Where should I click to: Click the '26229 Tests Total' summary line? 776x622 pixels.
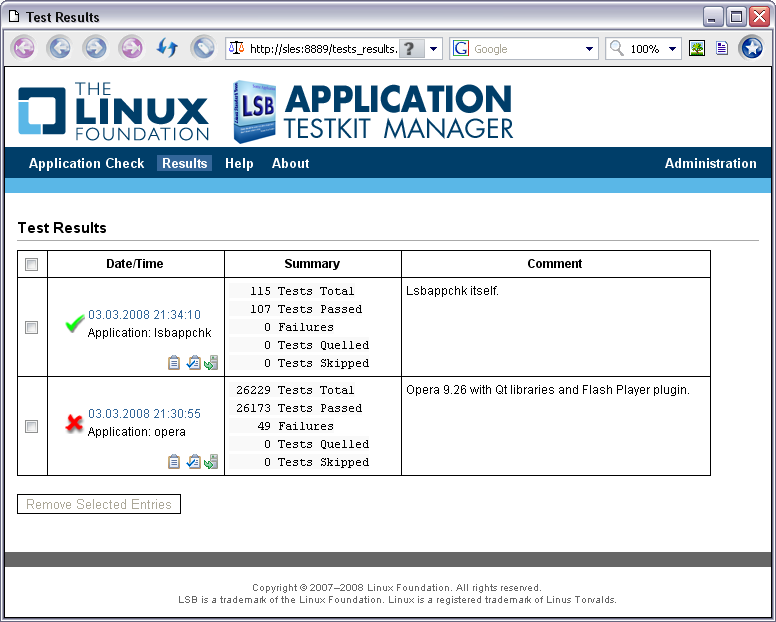coord(295,390)
